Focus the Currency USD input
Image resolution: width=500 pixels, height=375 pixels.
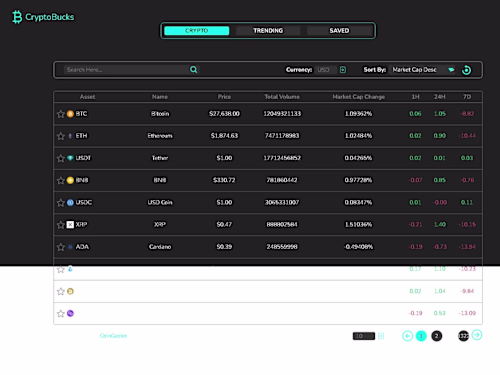pos(326,70)
